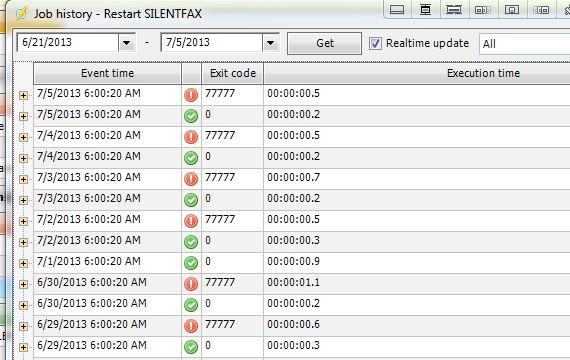Open the start date 6/21/2013 dropdown arrow
Image resolution: width=570 pixels, height=360 pixels.
coord(127,43)
